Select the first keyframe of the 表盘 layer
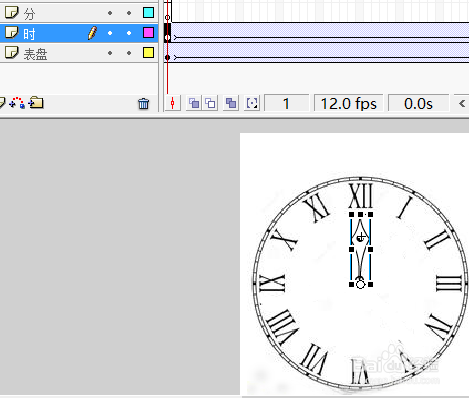 pyautogui.click(x=167, y=52)
